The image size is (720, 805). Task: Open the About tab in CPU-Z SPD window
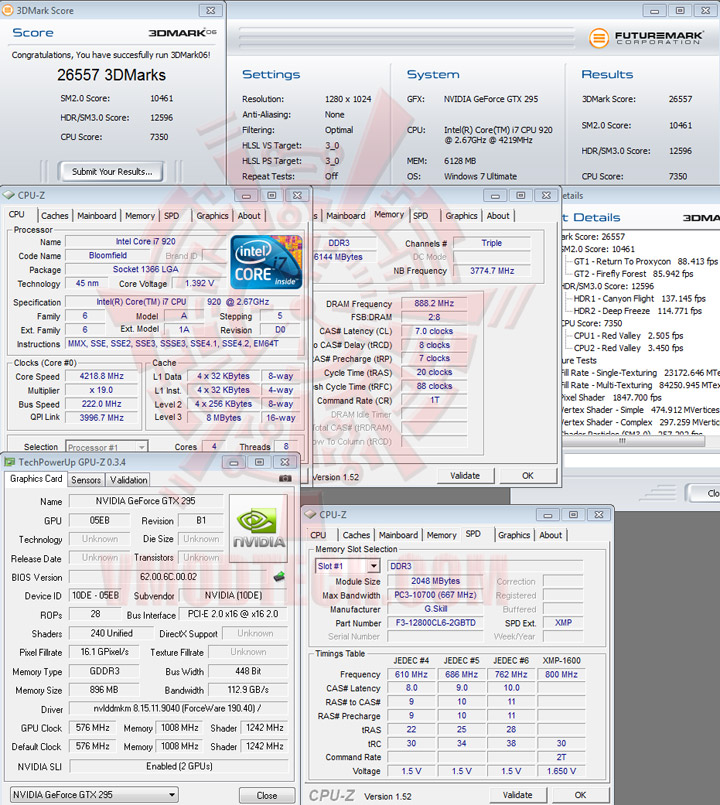(x=551, y=535)
